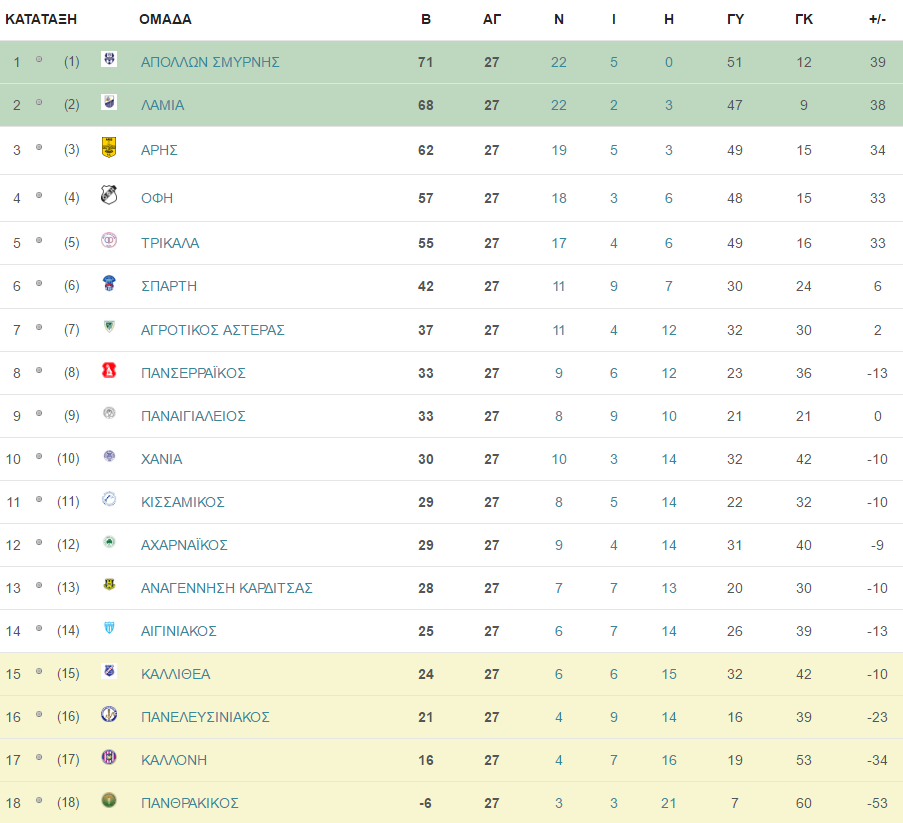Open the ΑΙΓΙΝΙΑΚΟΣ team link

179,631
